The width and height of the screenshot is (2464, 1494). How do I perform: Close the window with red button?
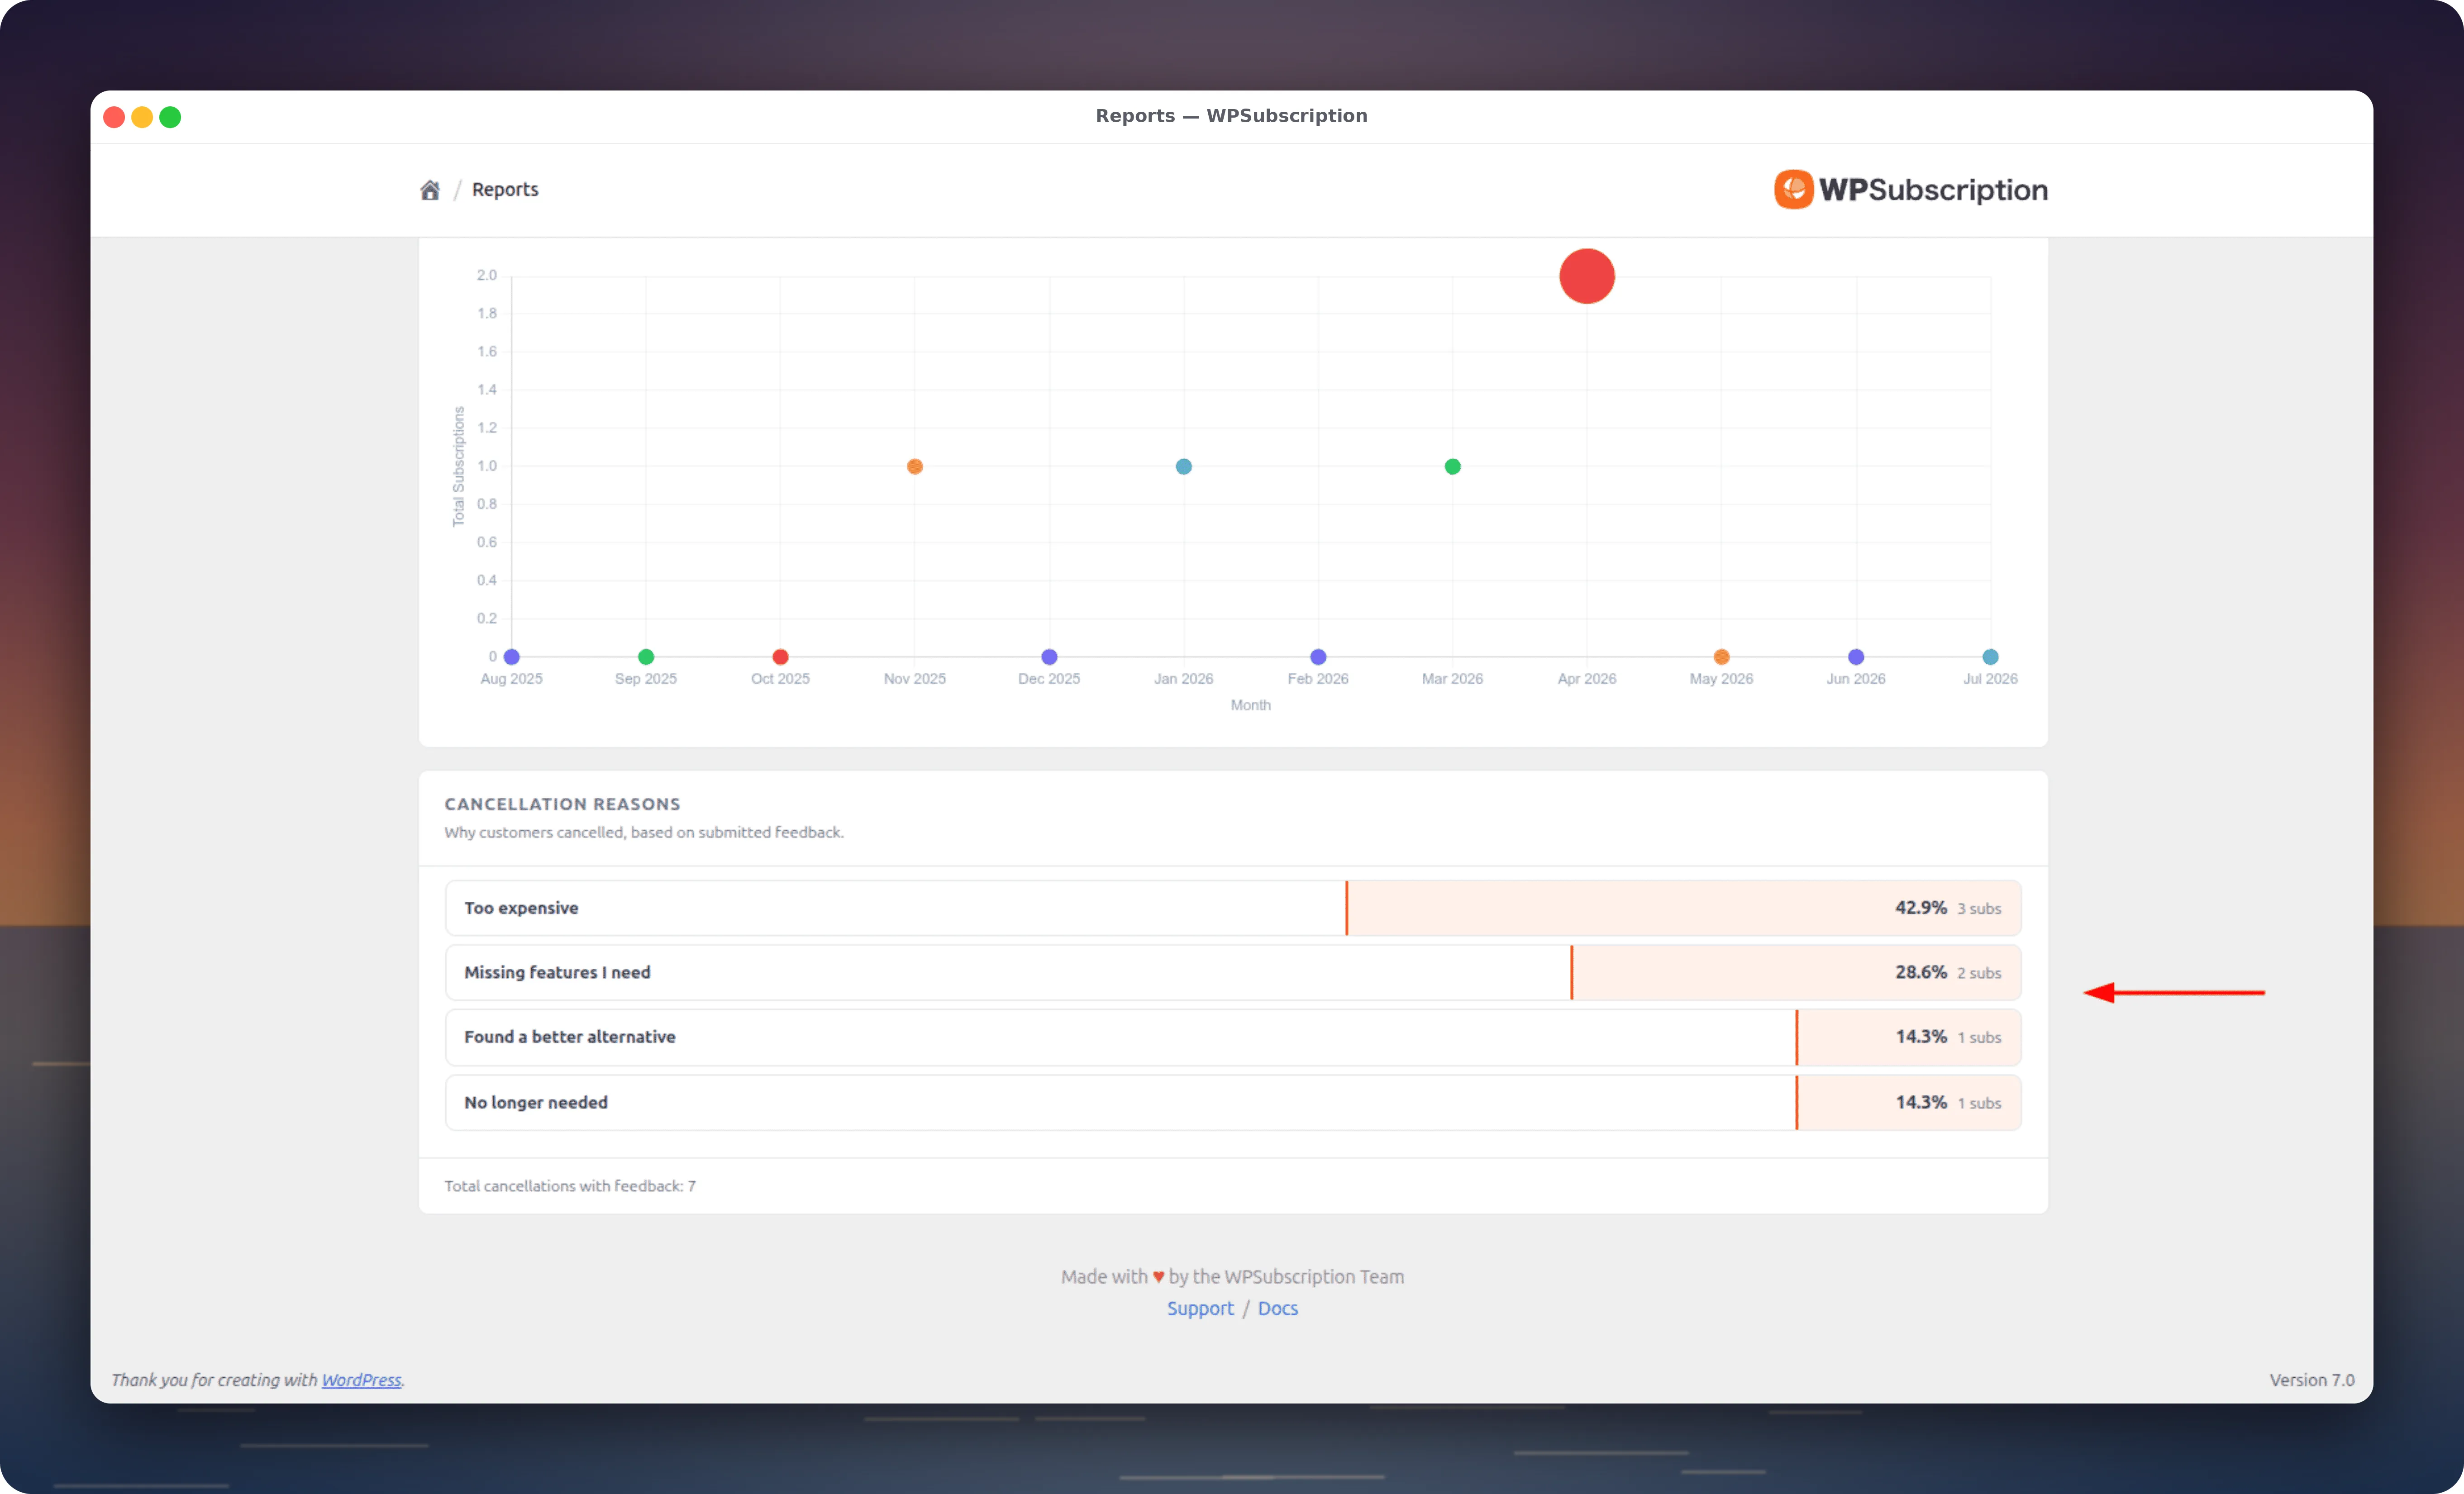[114, 117]
